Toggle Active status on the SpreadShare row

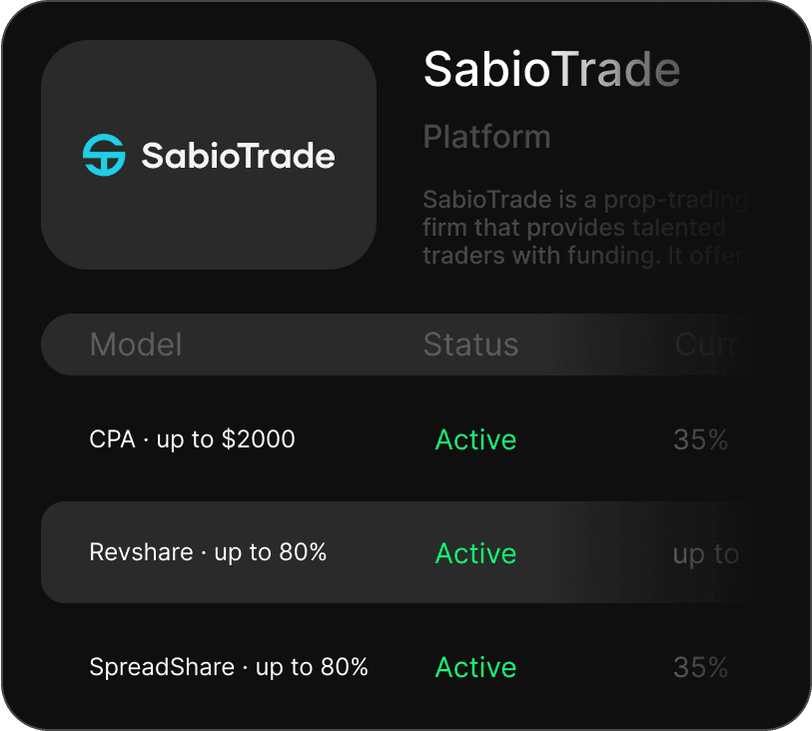[x=476, y=667]
